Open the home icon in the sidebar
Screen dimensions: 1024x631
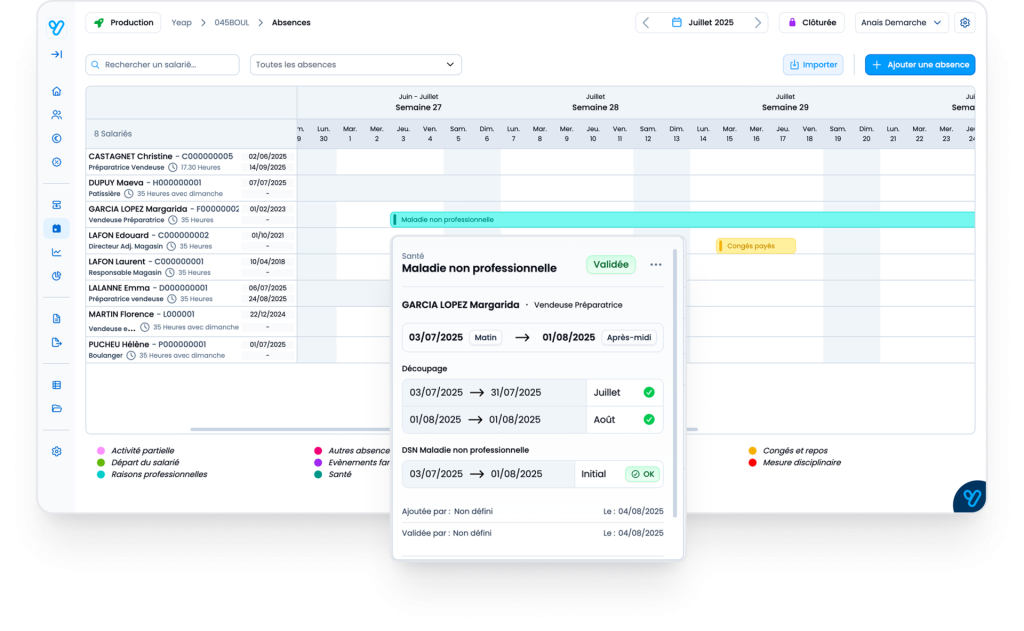coord(56,91)
